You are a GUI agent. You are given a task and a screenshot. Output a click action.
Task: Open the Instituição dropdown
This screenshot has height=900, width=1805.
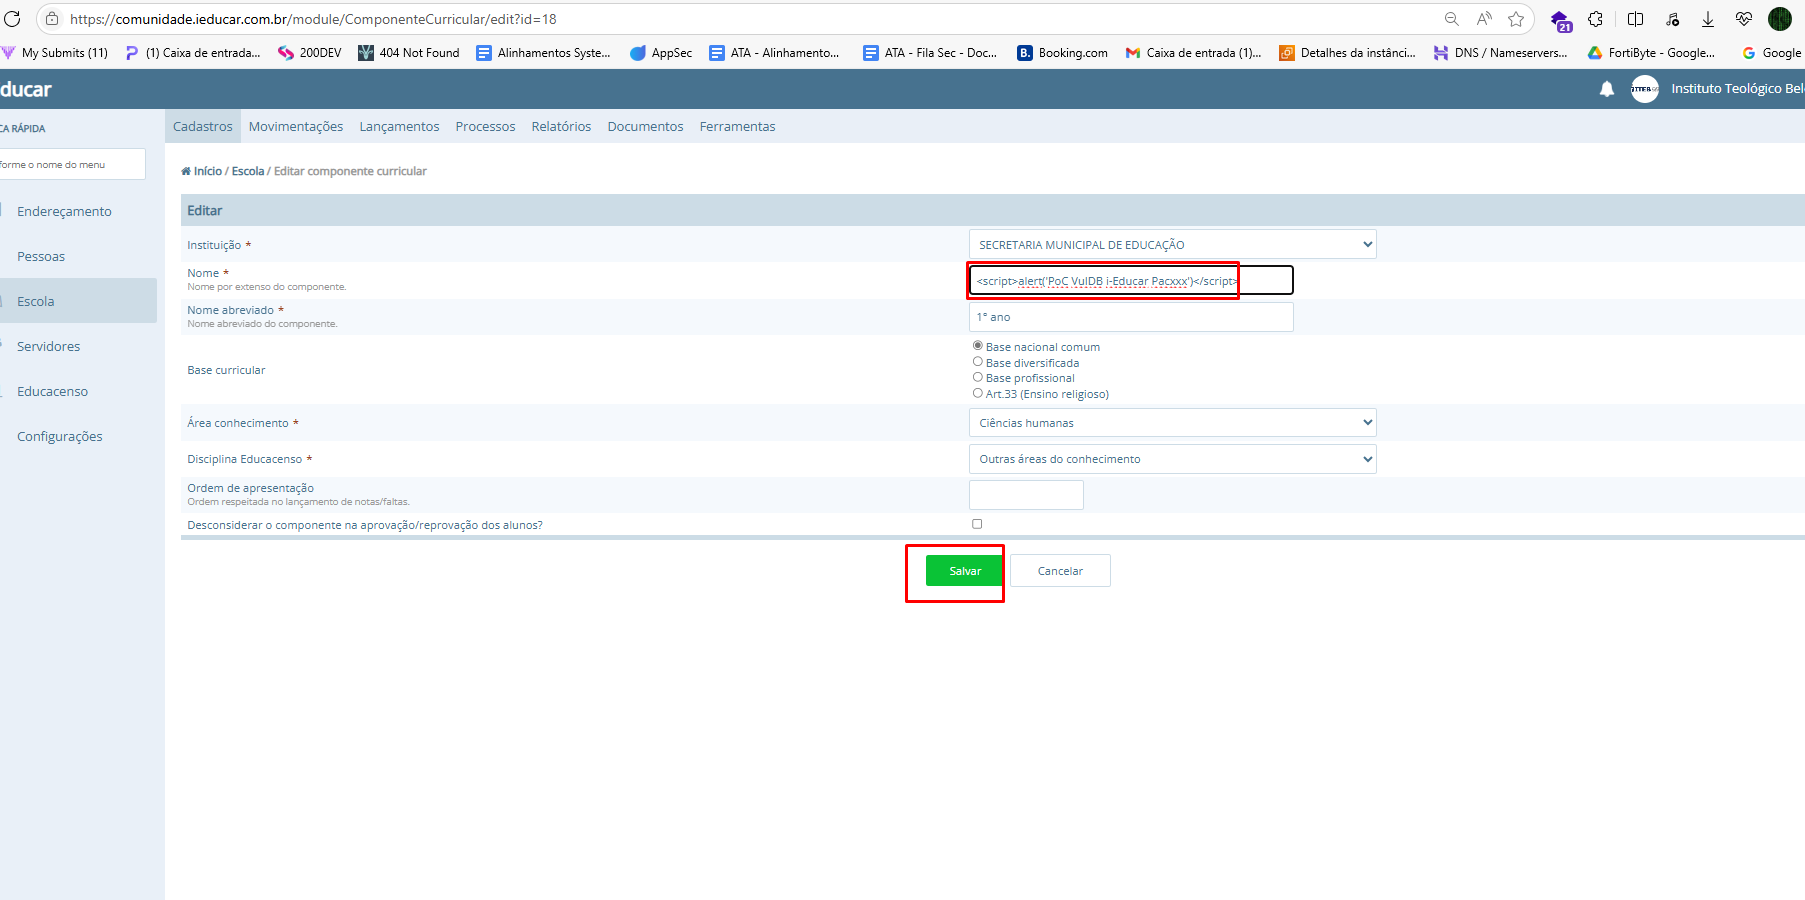pos(1172,244)
